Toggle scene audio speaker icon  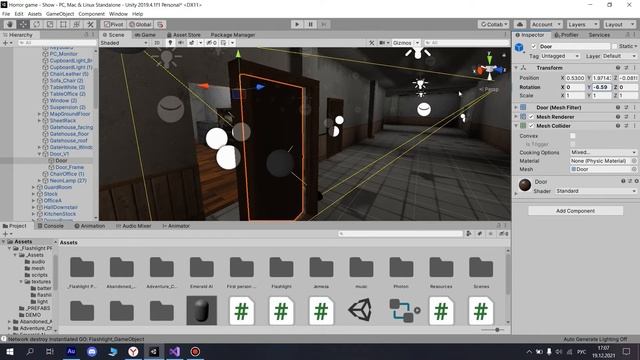[x=181, y=43]
